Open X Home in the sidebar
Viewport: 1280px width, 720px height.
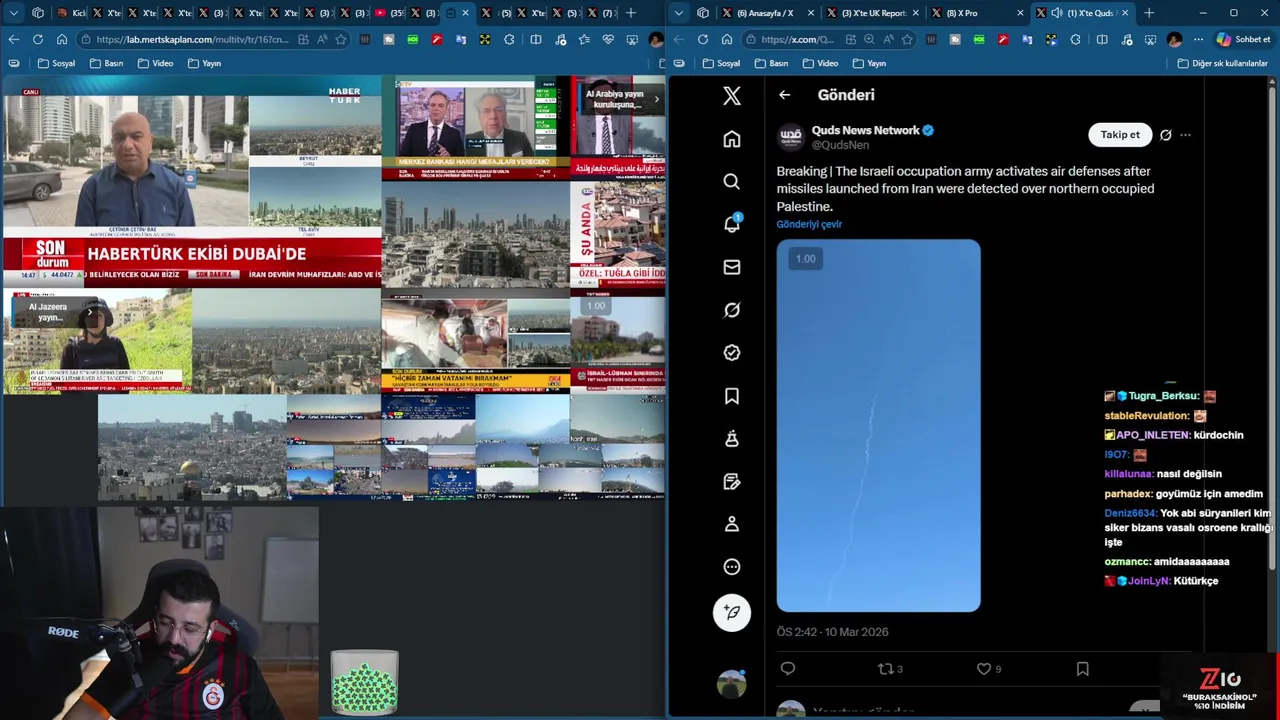tap(732, 139)
